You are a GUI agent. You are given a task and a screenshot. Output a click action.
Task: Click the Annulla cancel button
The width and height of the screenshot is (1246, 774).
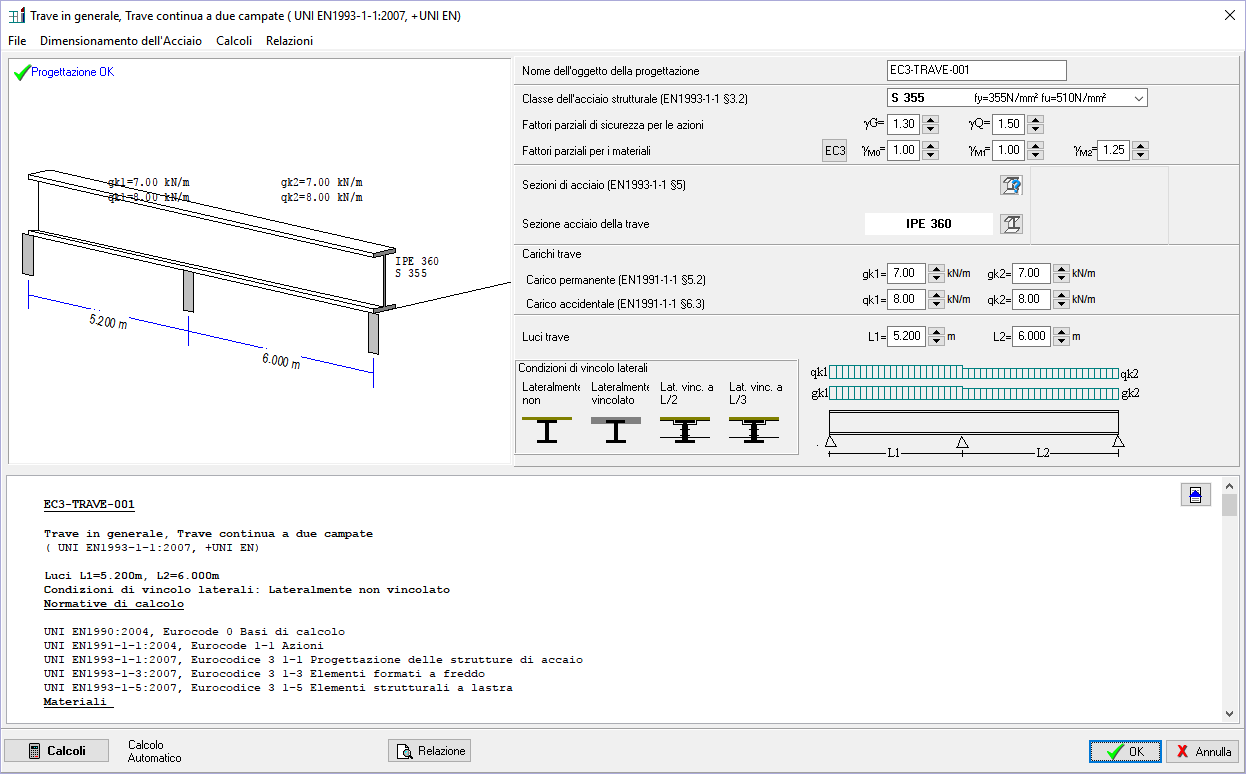click(x=1203, y=752)
